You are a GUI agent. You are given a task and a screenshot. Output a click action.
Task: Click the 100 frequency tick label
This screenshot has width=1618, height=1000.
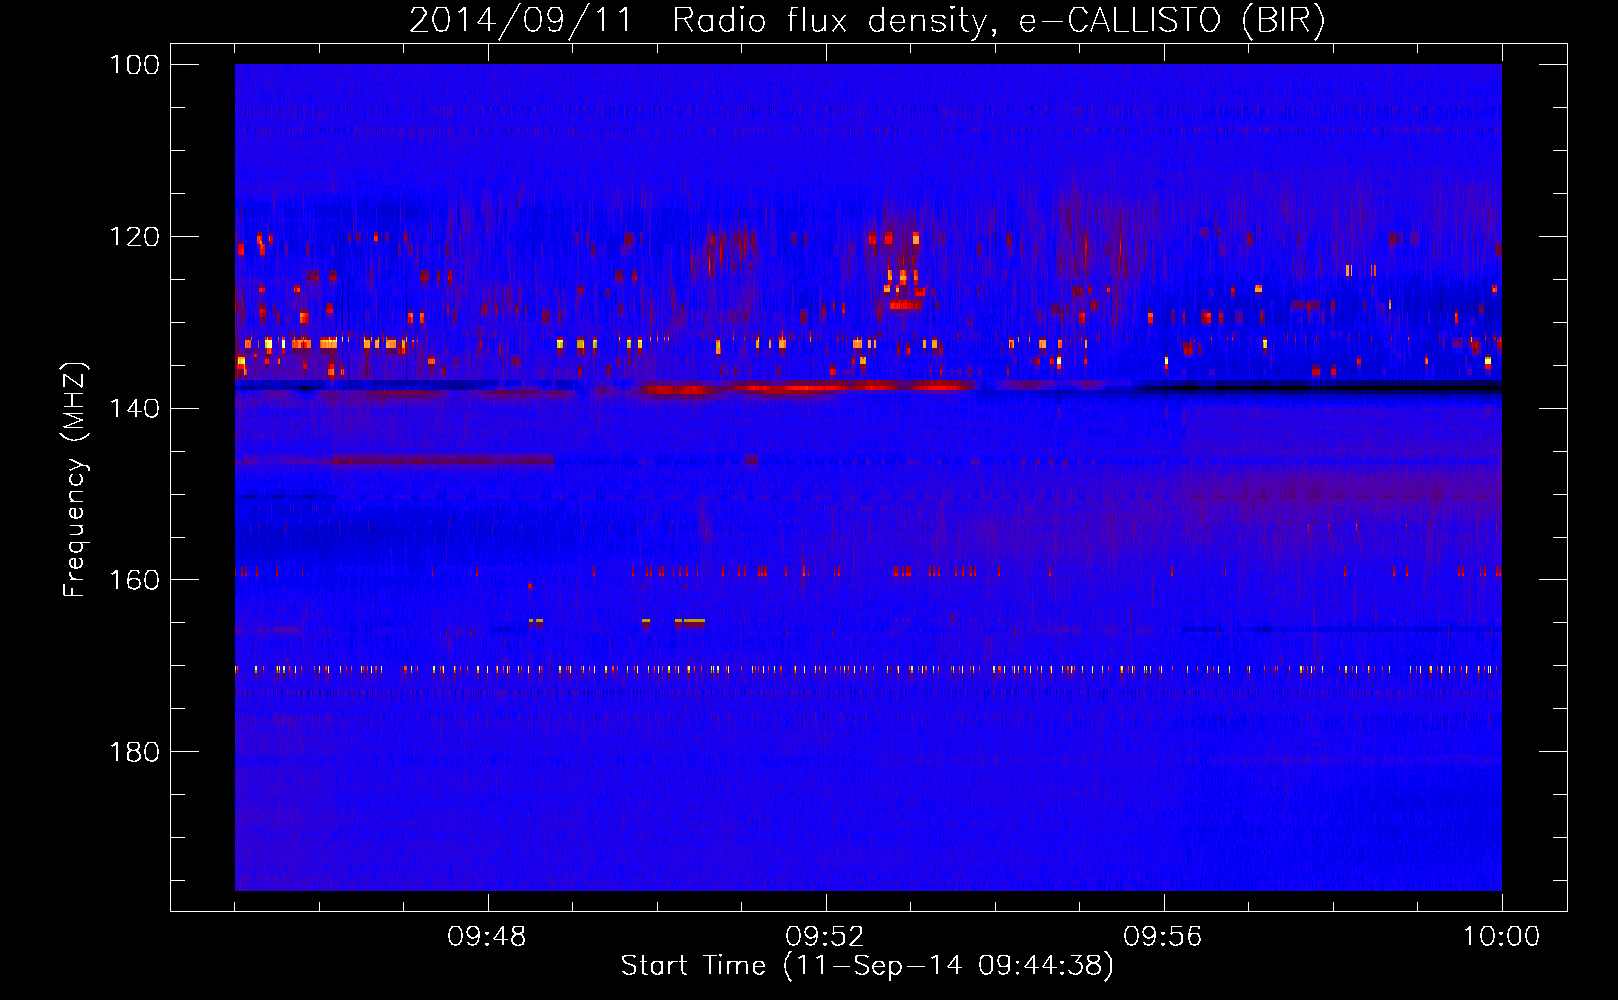(x=135, y=65)
